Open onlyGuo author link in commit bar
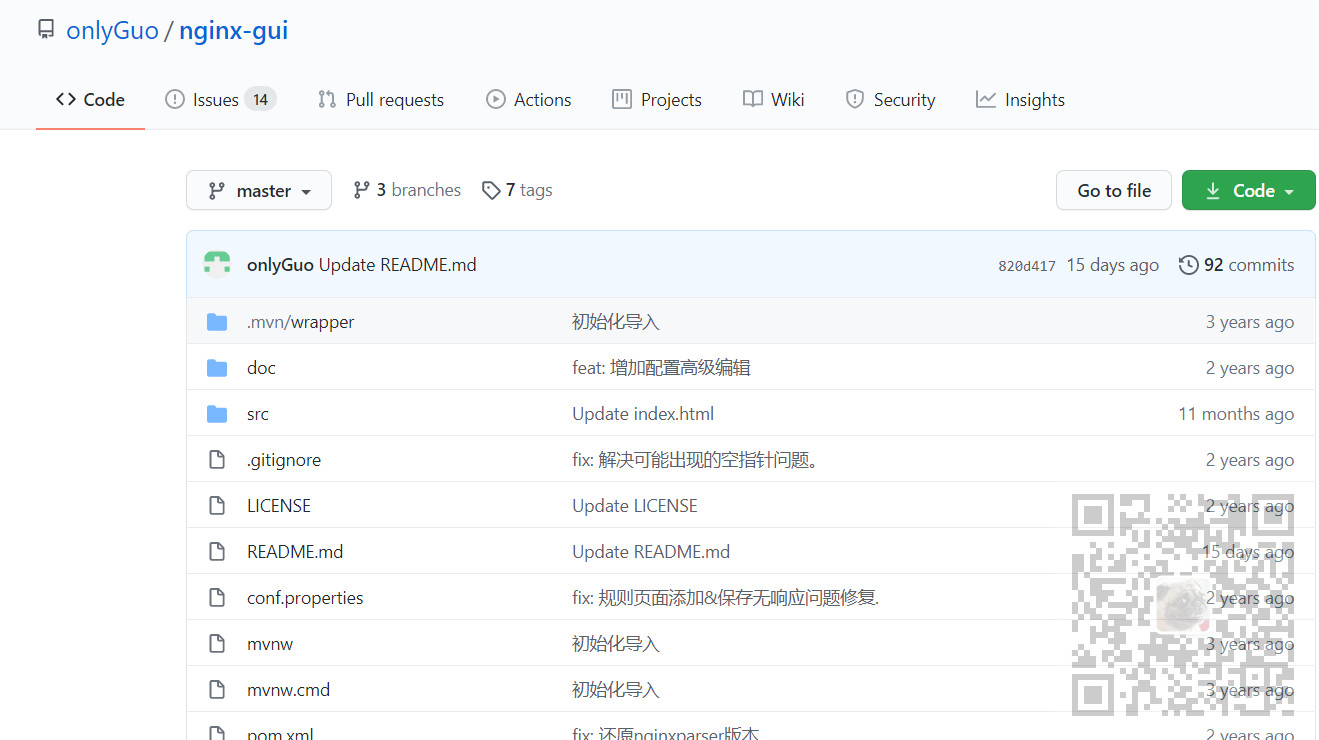 (280, 265)
